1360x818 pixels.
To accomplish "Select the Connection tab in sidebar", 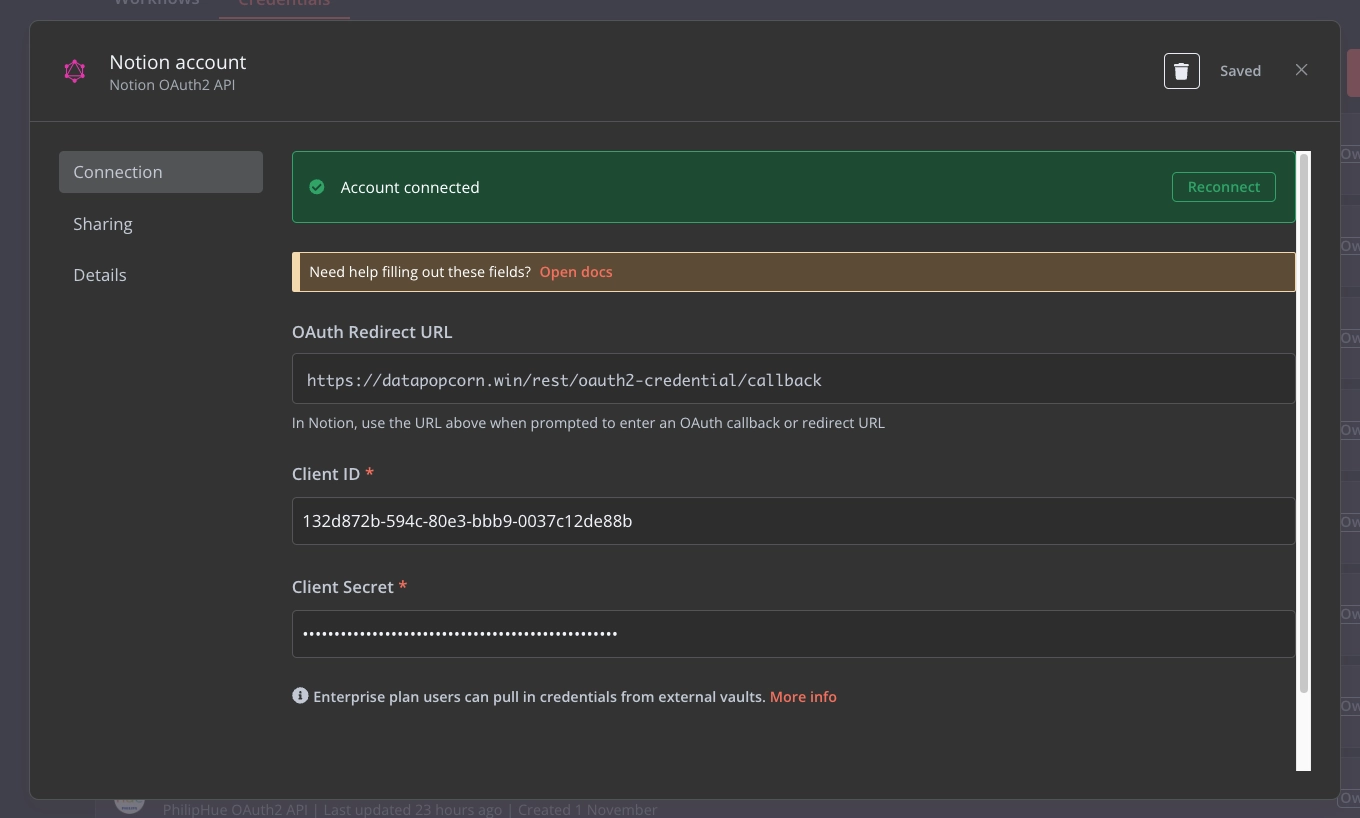I will point(161,172).
